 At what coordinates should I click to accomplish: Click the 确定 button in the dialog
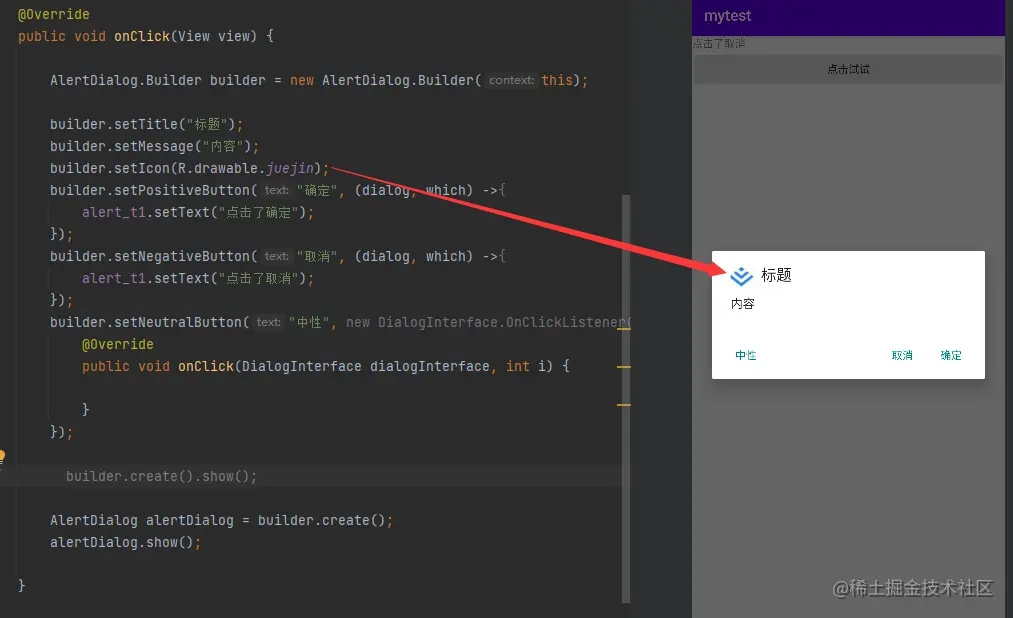click(x=950, y=355)
